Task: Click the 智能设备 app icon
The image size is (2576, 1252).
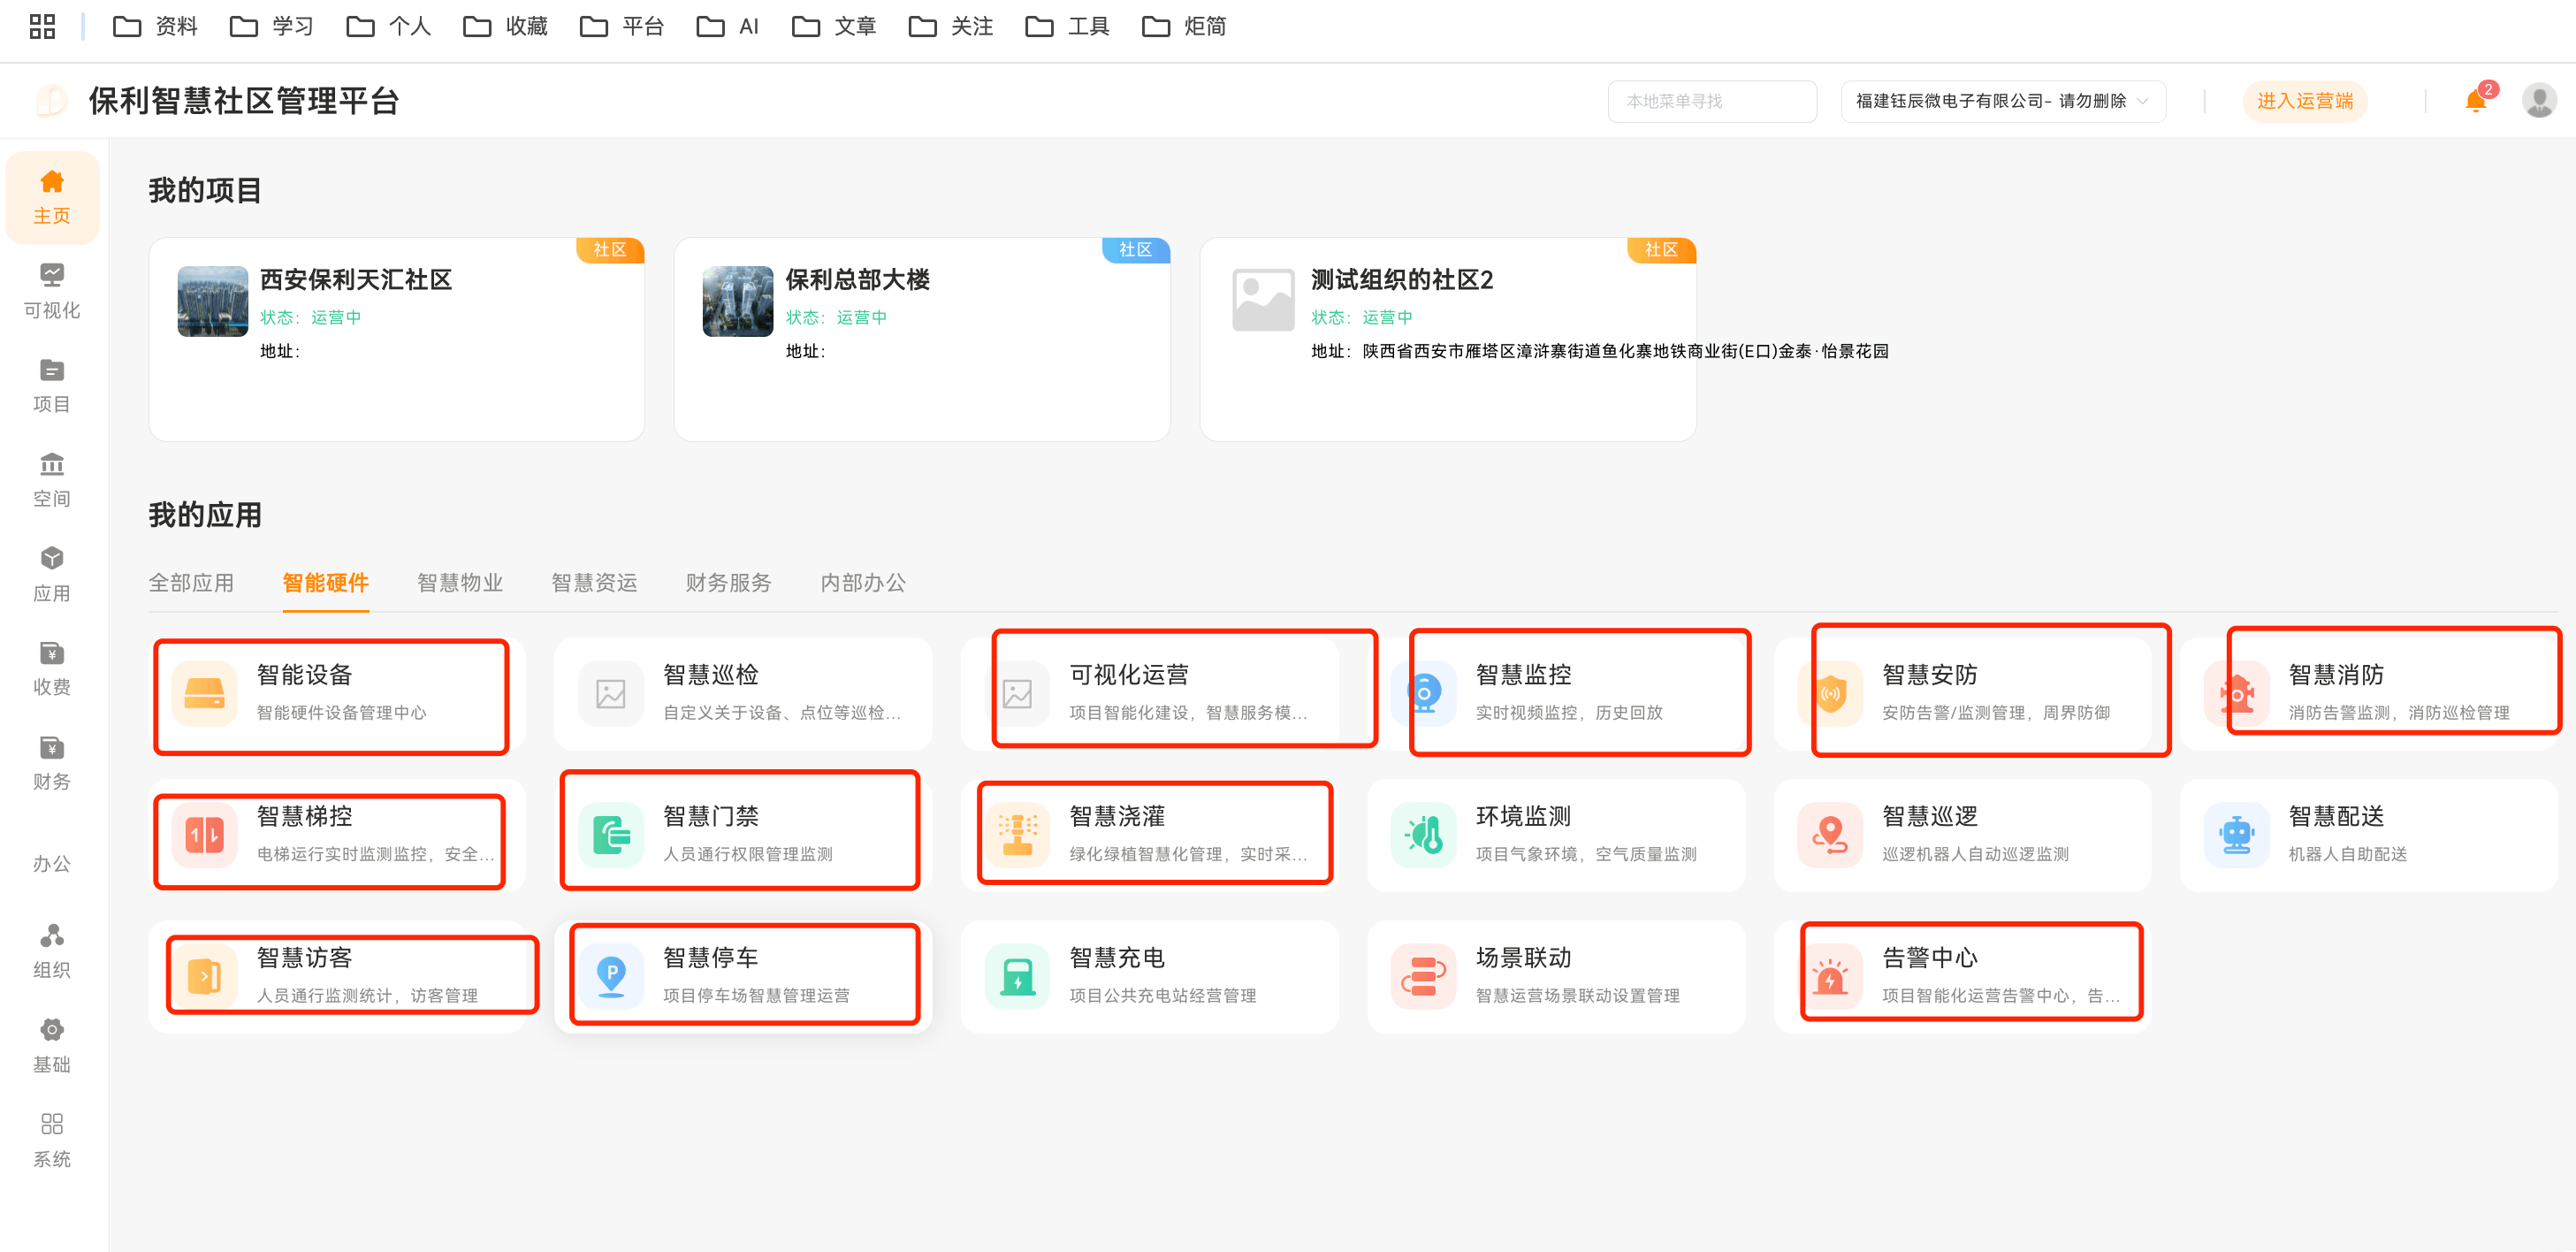Action: (x=204, y=693)
